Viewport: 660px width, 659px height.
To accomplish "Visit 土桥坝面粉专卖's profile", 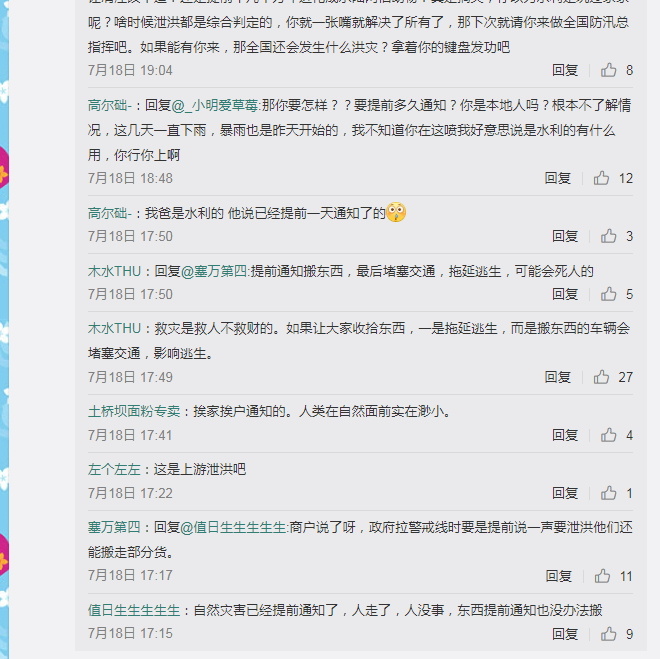I will click(x=134, y=411).
